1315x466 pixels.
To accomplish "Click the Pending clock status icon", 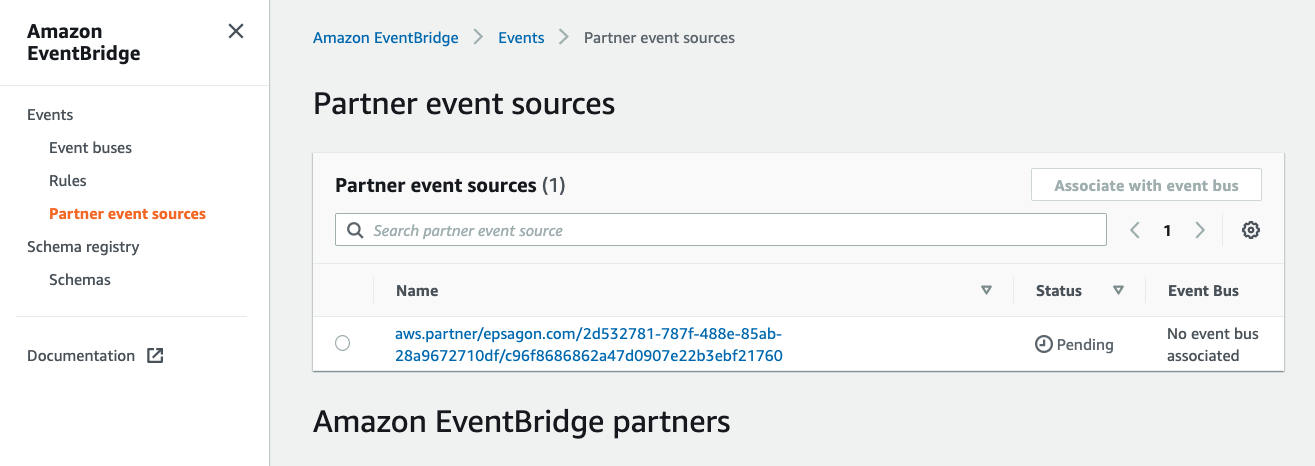I will tap(1043, 344).
